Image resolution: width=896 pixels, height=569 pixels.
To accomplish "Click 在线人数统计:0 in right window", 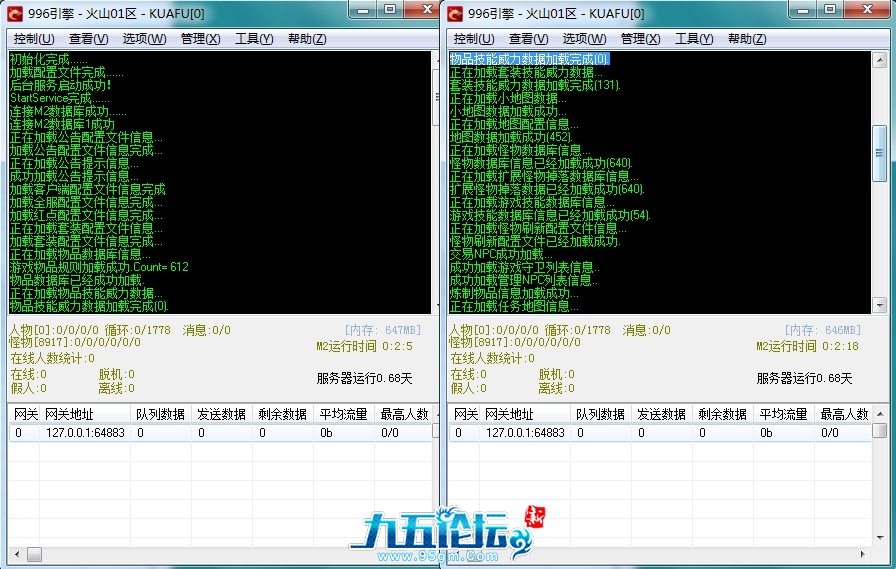I will point(493,358).
